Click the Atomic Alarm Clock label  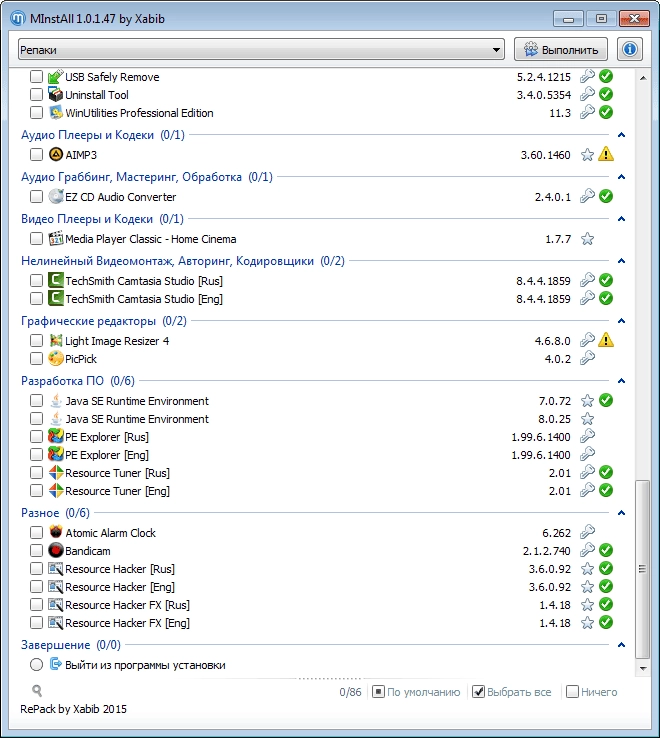(110, 533)
